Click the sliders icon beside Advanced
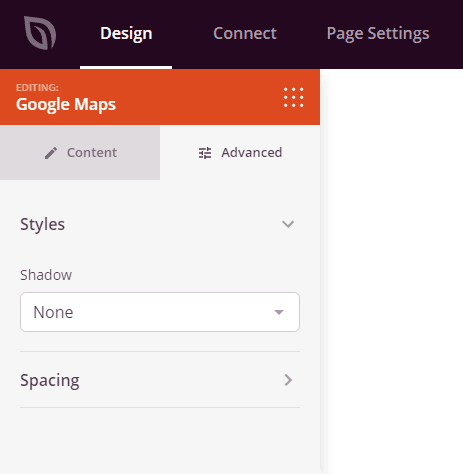The width and height of the screenshot is (463, 474). coord(205,153)
